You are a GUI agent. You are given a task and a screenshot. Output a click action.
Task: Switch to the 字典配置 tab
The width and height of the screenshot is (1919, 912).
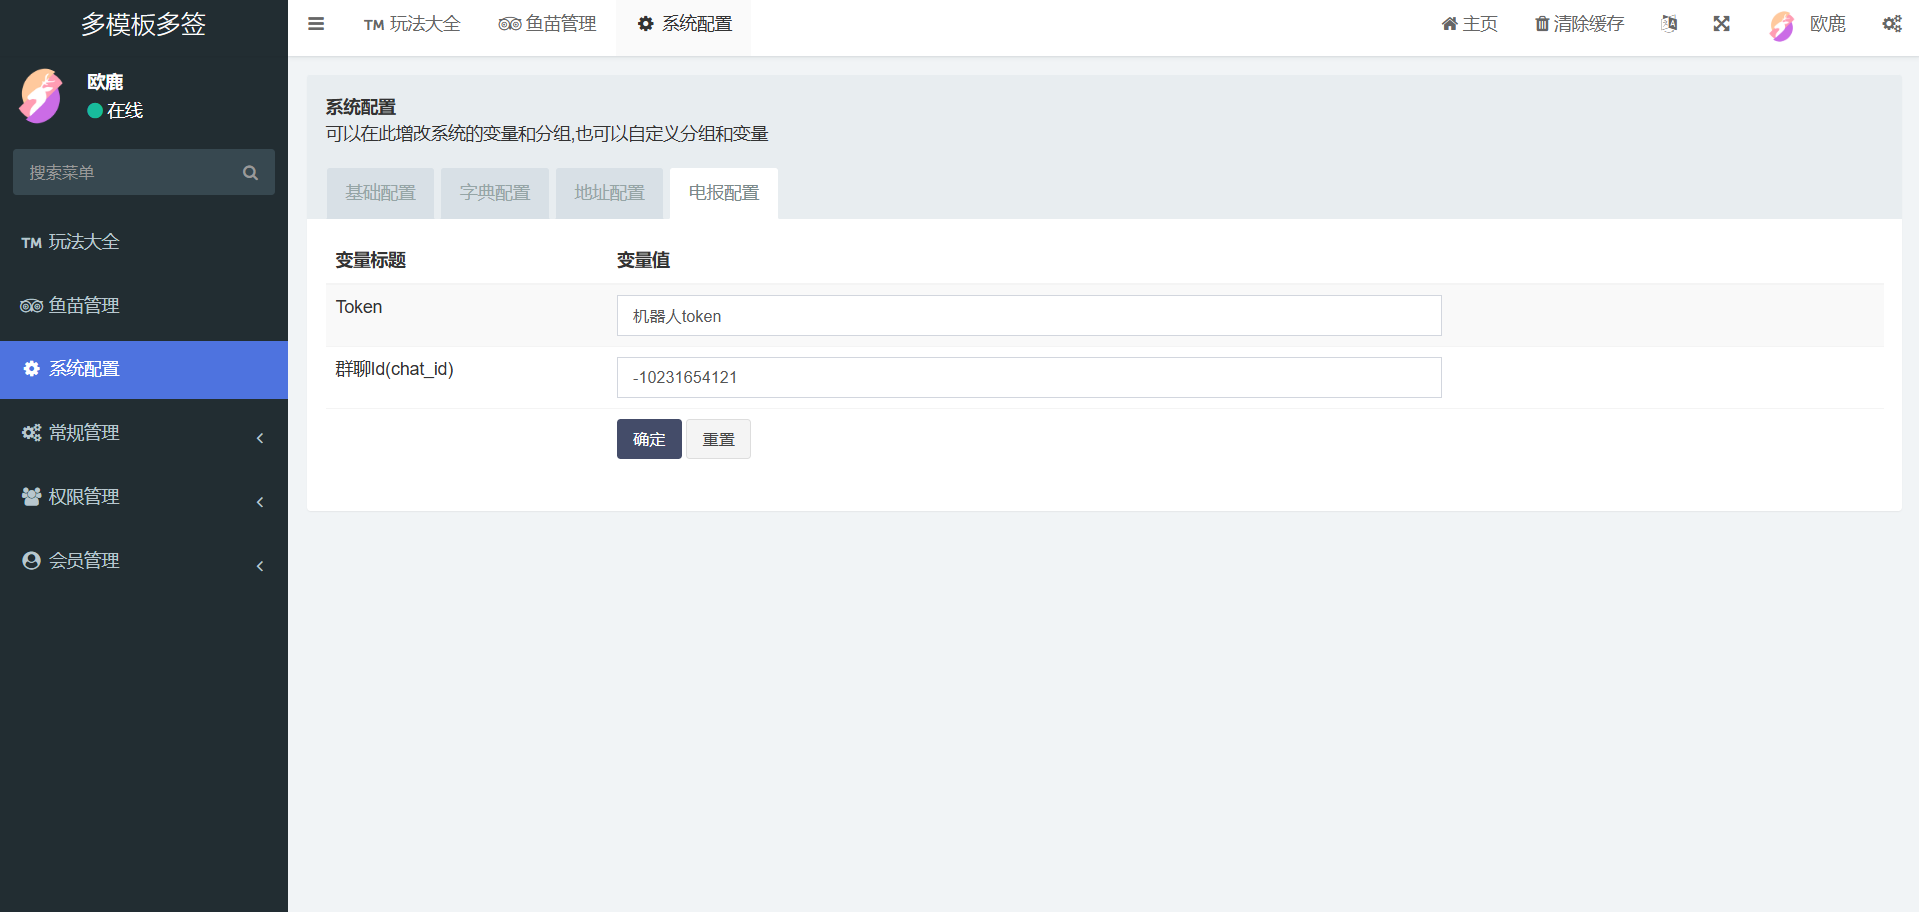494,193
